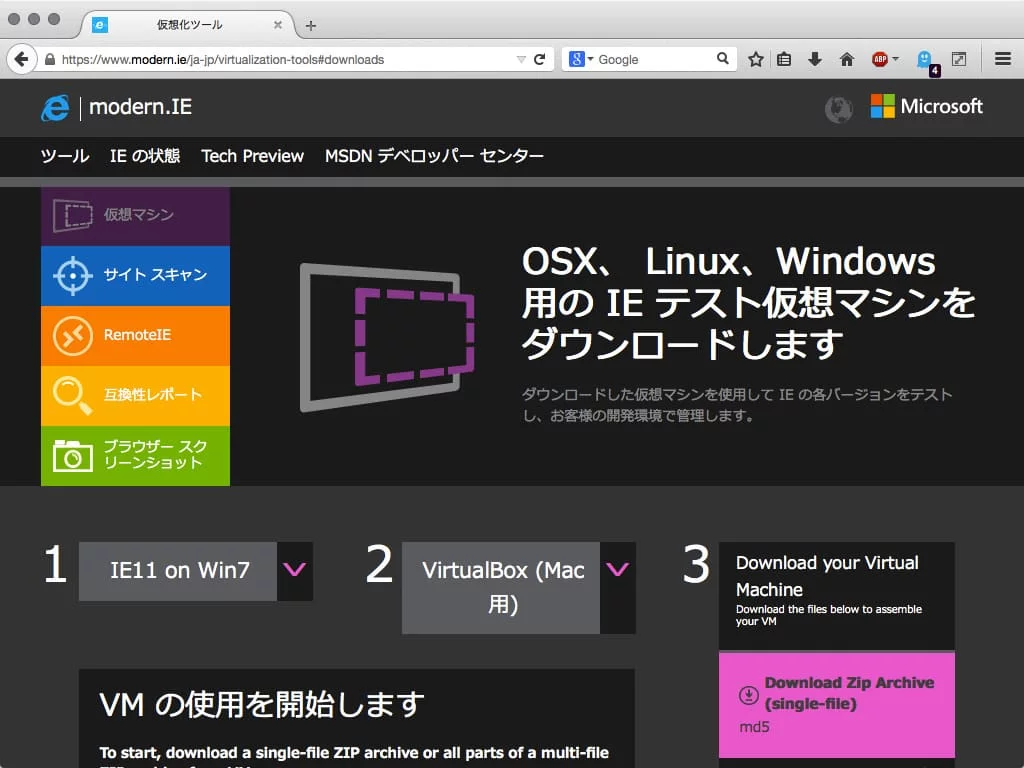Click the "Download your Virtual Machine" heading

[827, 576]
